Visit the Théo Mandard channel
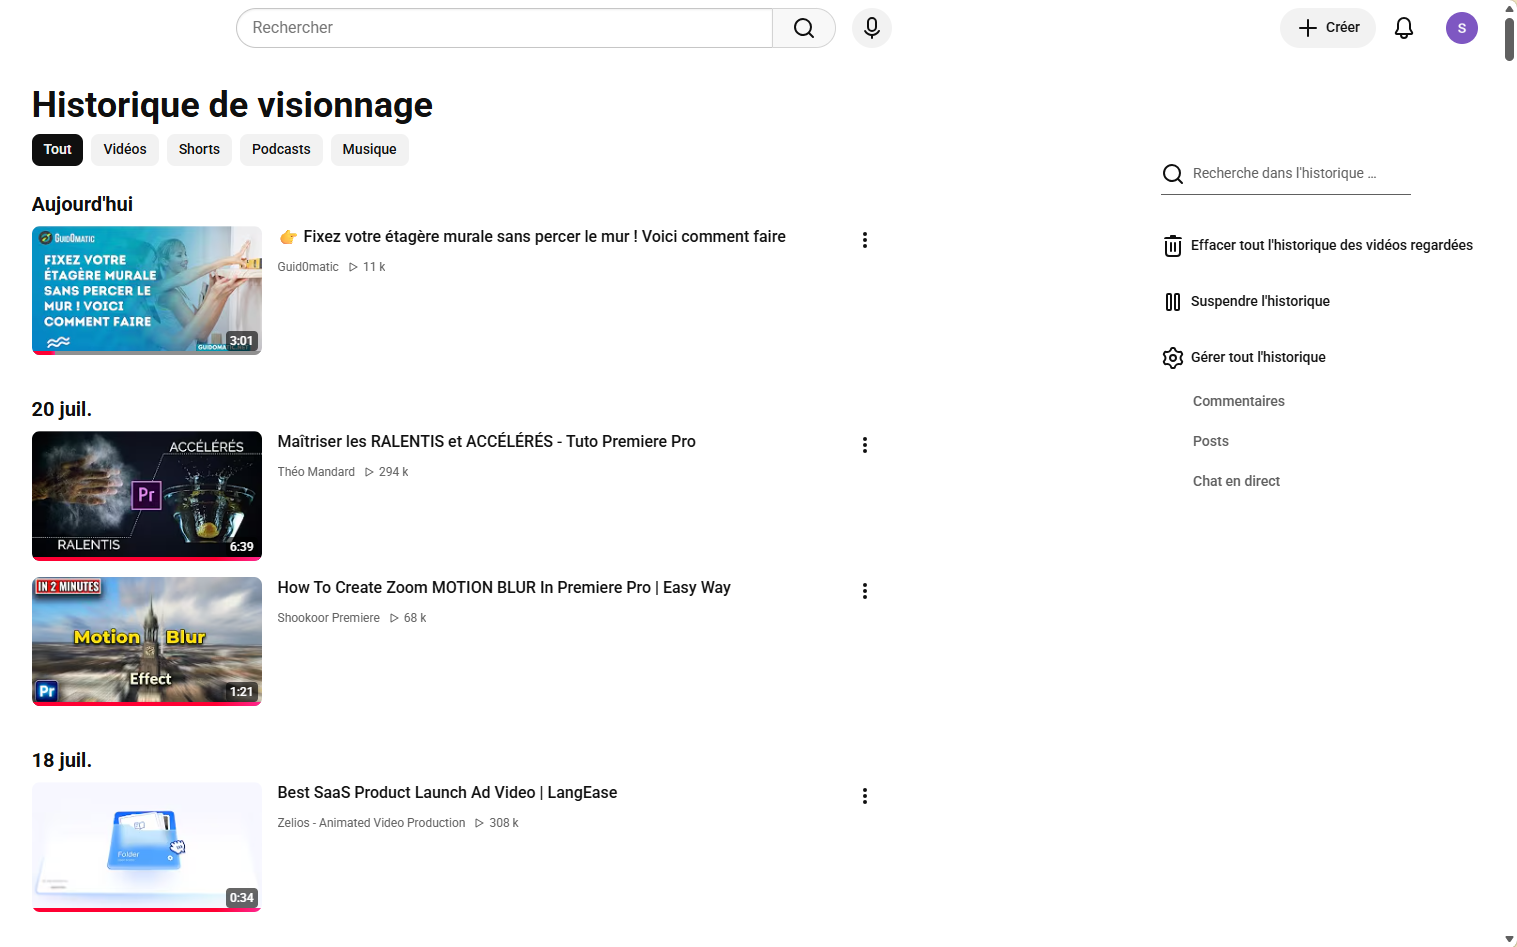This screenshot has width=1517, height=947. pos(316,472)
